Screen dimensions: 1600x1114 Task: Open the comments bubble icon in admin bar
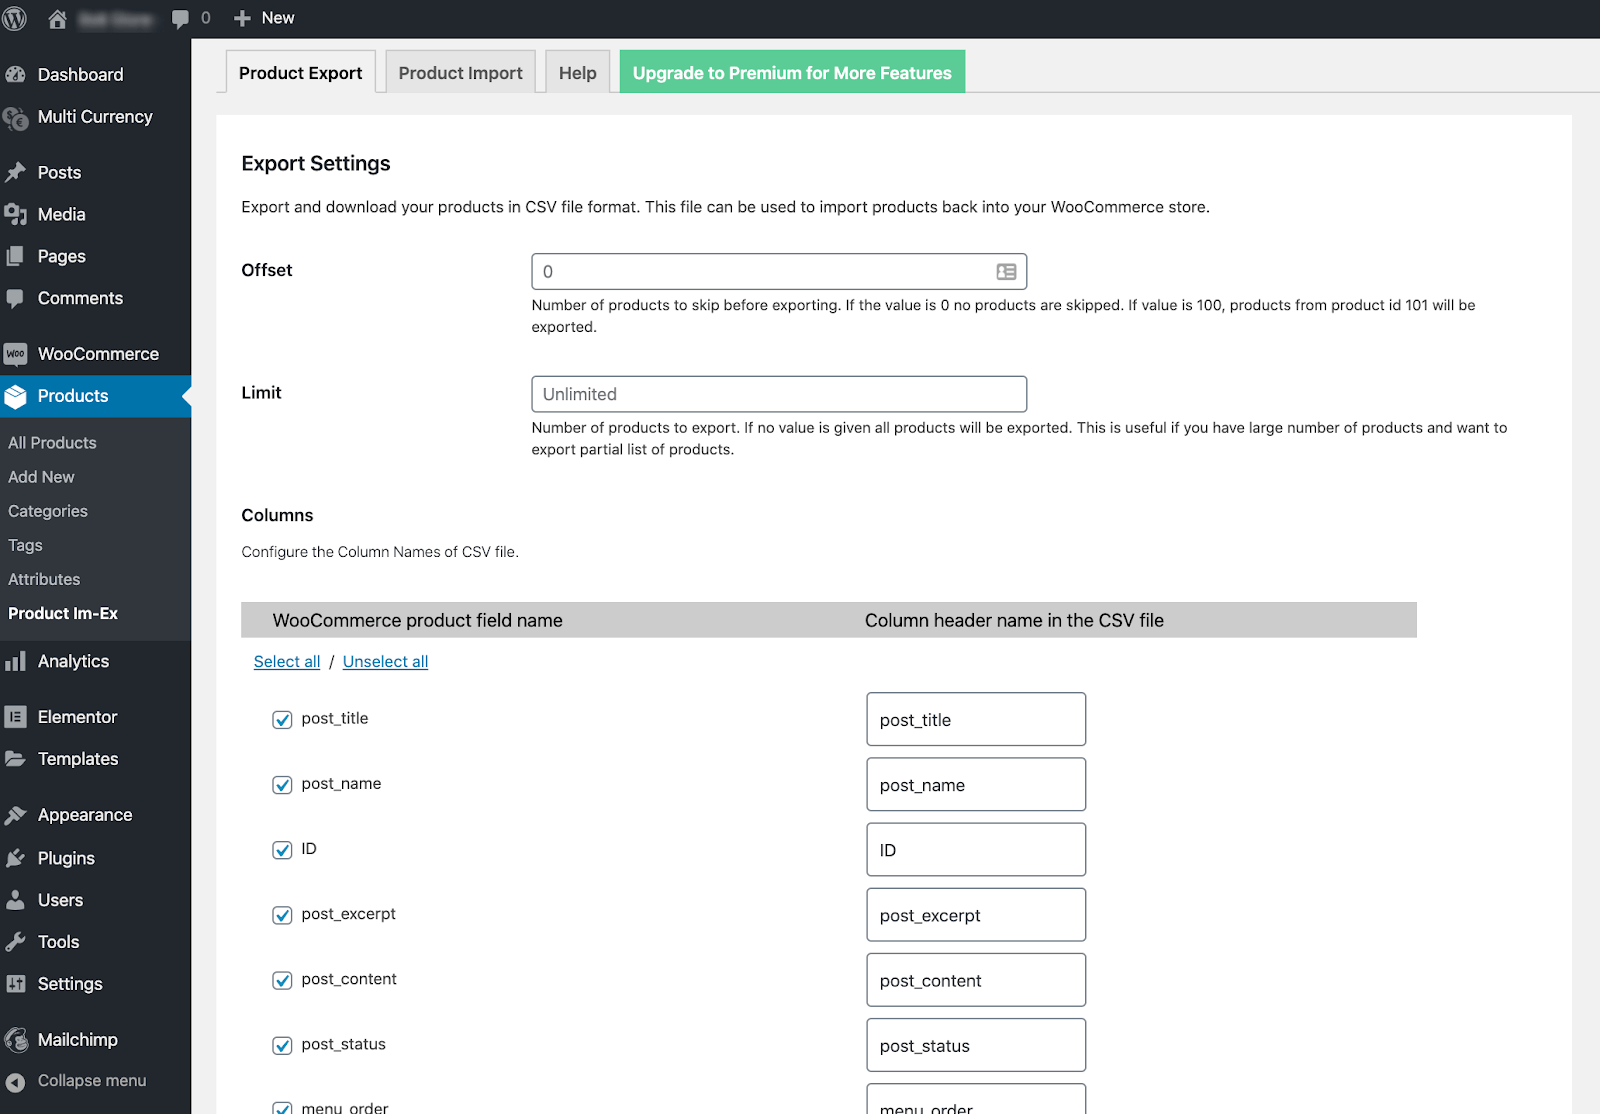point(180,18)
